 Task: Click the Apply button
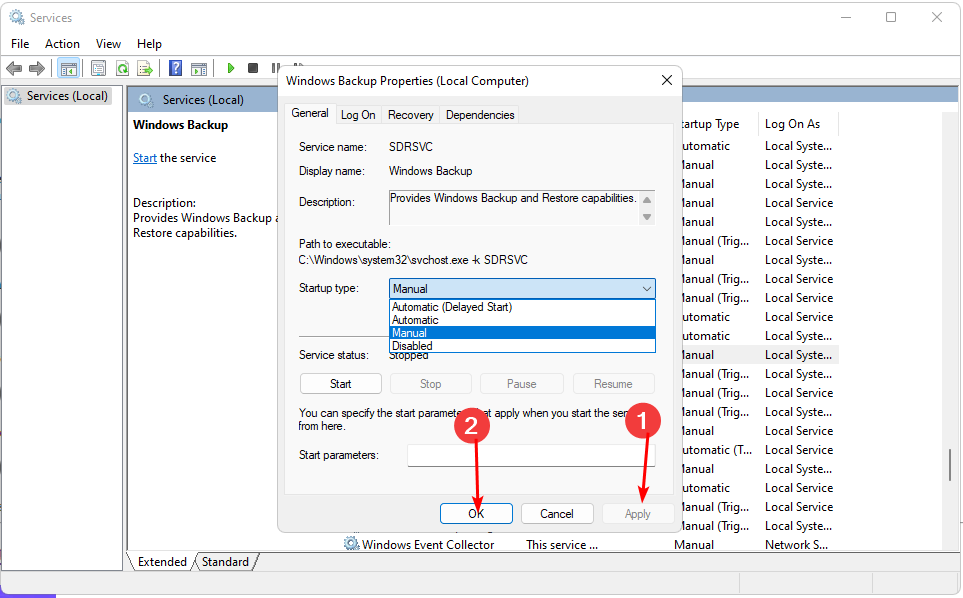click(637, 513)
